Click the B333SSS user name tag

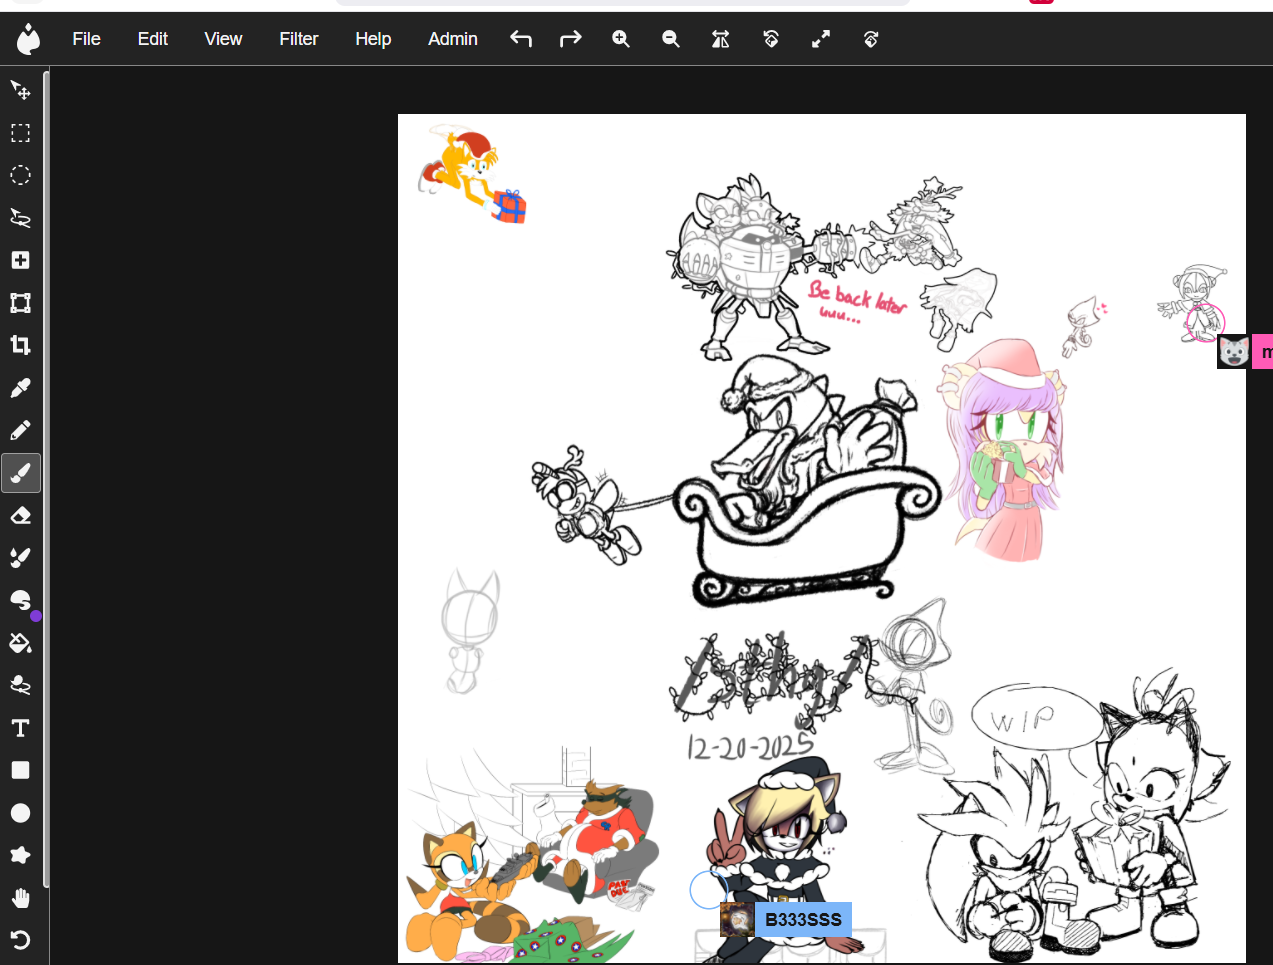tap(803, 919)
